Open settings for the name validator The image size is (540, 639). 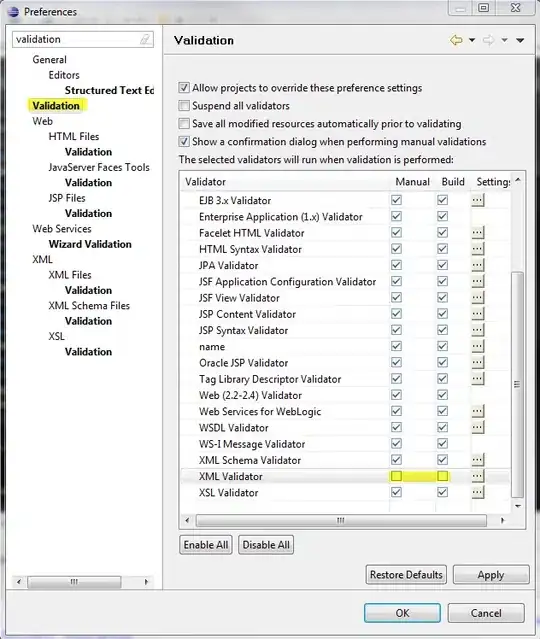tap(478, 346)
